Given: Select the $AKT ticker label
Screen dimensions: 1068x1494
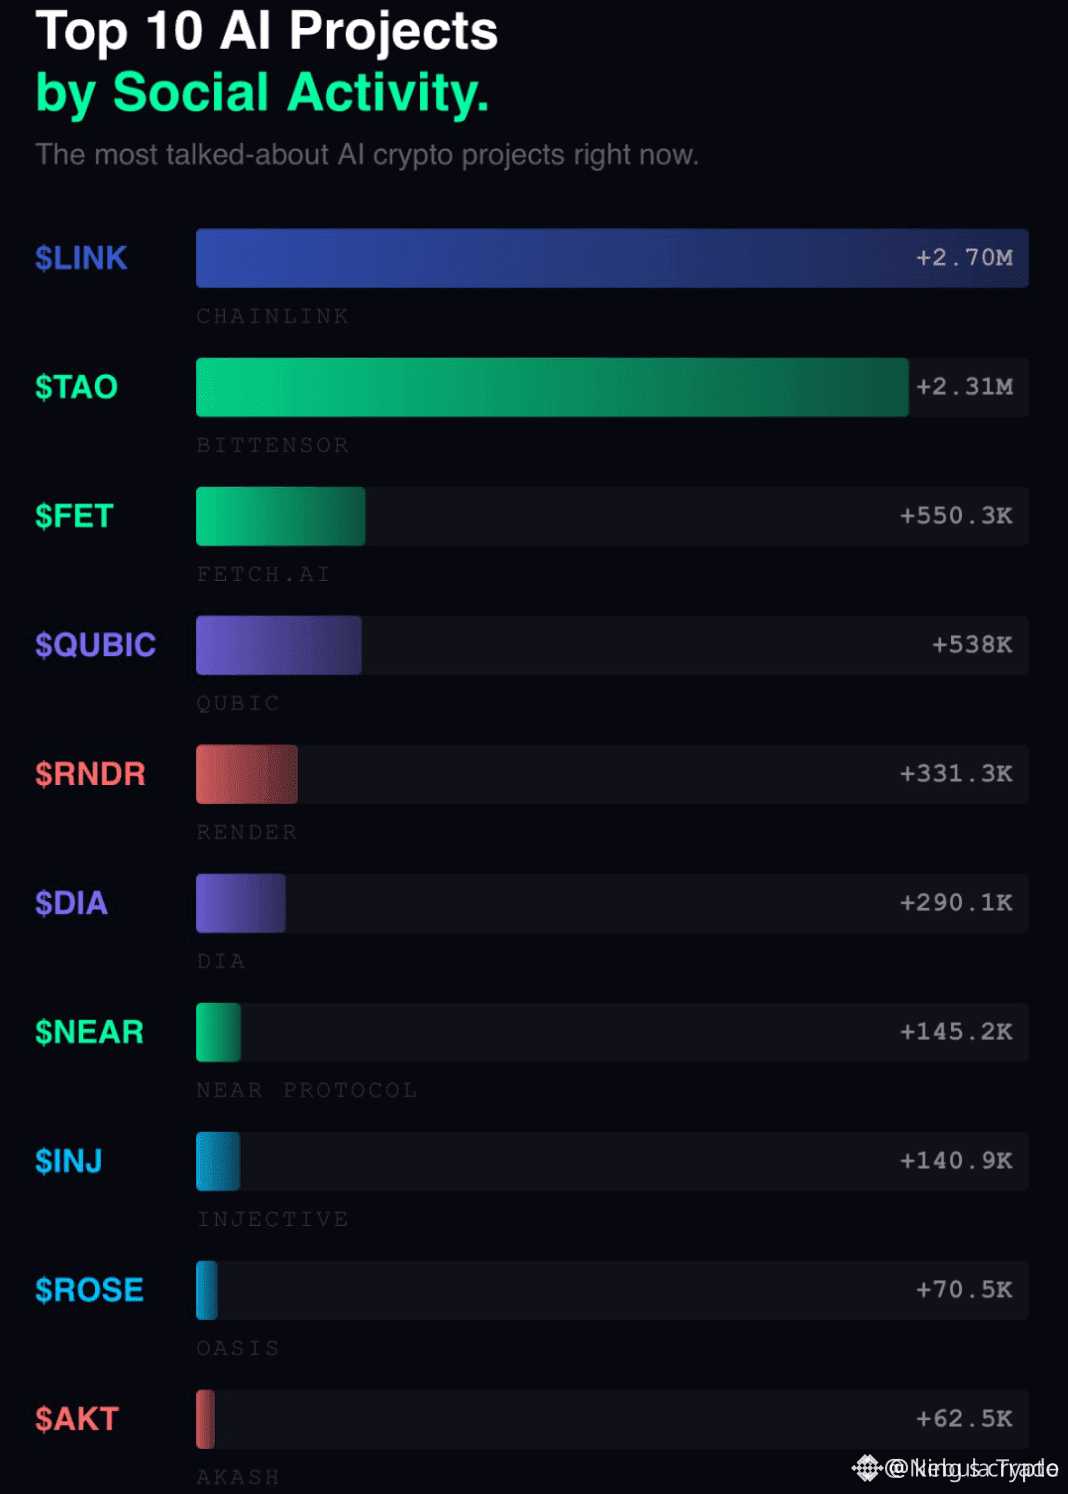Looking at the screenshot, I should tap(76, 1419).
